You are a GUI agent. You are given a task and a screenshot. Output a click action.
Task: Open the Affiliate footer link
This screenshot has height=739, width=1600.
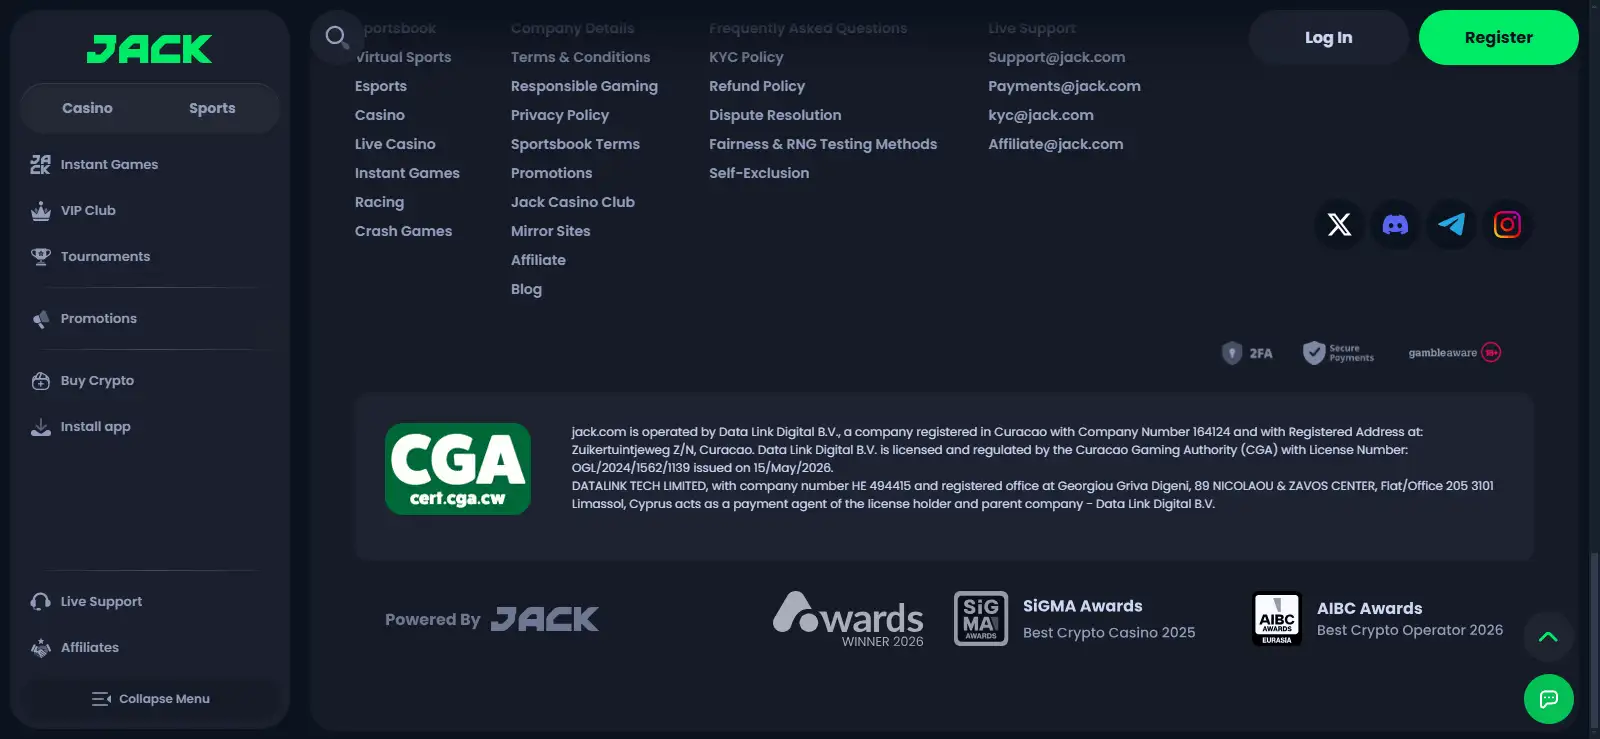pyautogui.click(x=538, y=260)
